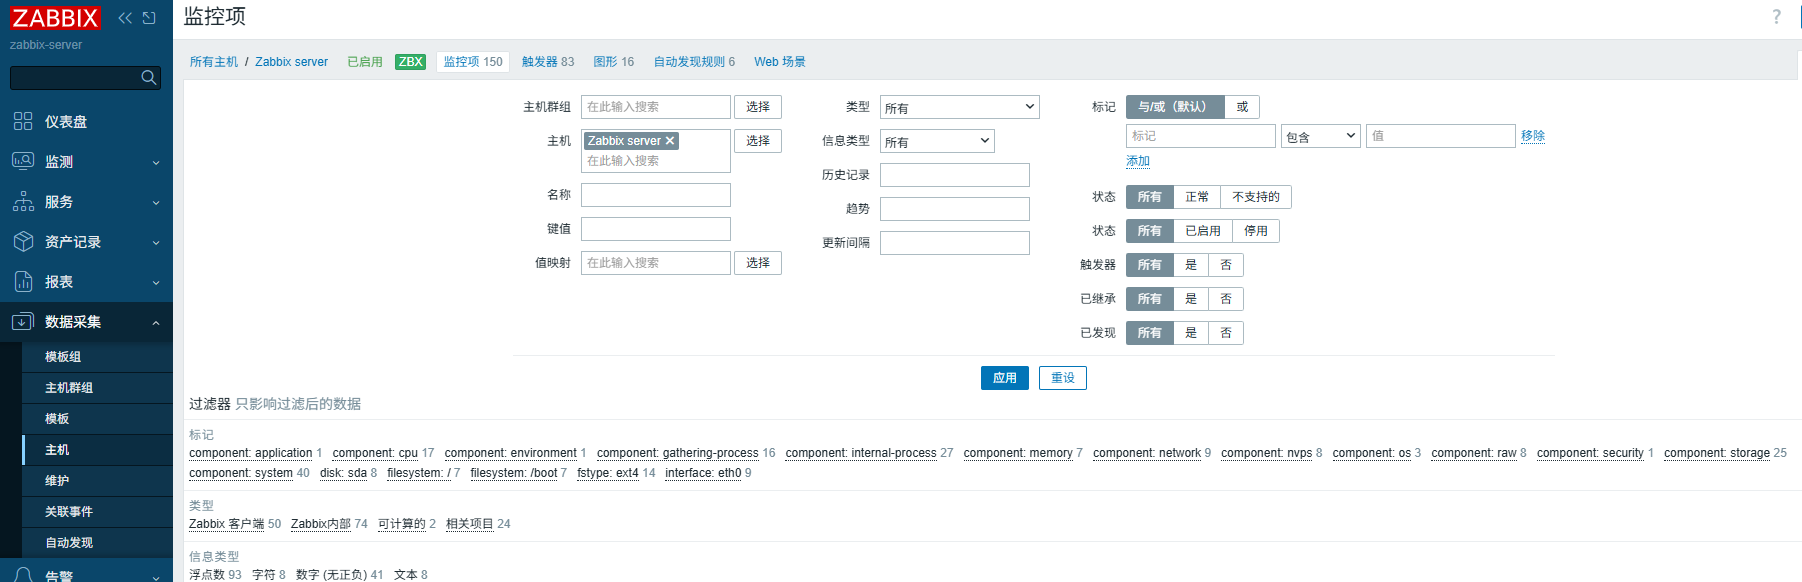The height and width of the screenshot is (582, 1802).
Task: Hide sidebar using the expand-box icon
Action: point(149,18)
